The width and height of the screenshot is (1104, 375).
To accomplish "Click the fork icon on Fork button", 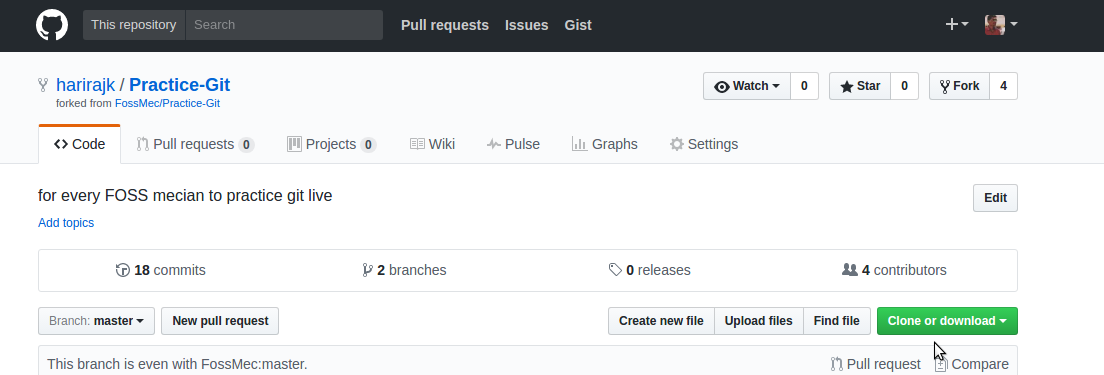I will click(945, 87).
